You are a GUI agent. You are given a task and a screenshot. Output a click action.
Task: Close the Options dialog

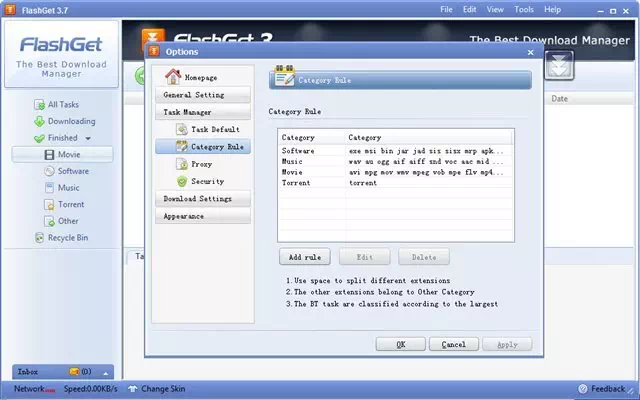pos(530,52)
